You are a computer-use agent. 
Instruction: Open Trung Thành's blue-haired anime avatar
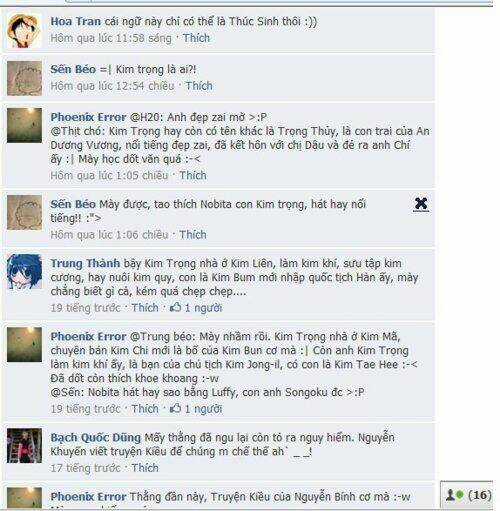tap(25, 271)
